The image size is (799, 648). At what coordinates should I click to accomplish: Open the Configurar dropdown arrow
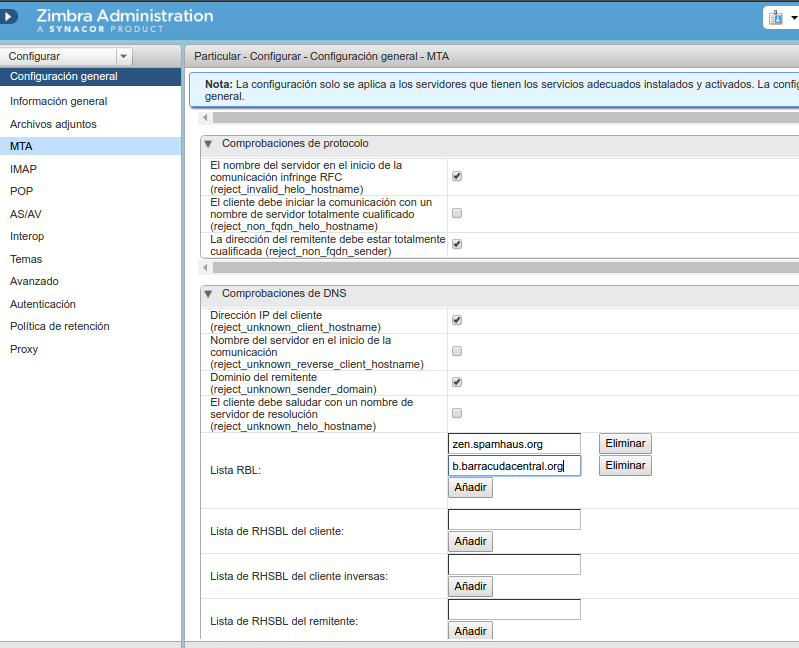(x=123, y=56)
